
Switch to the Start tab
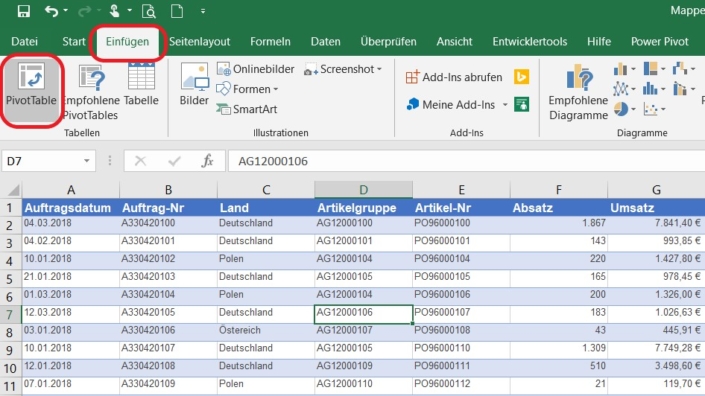point(74,41)
